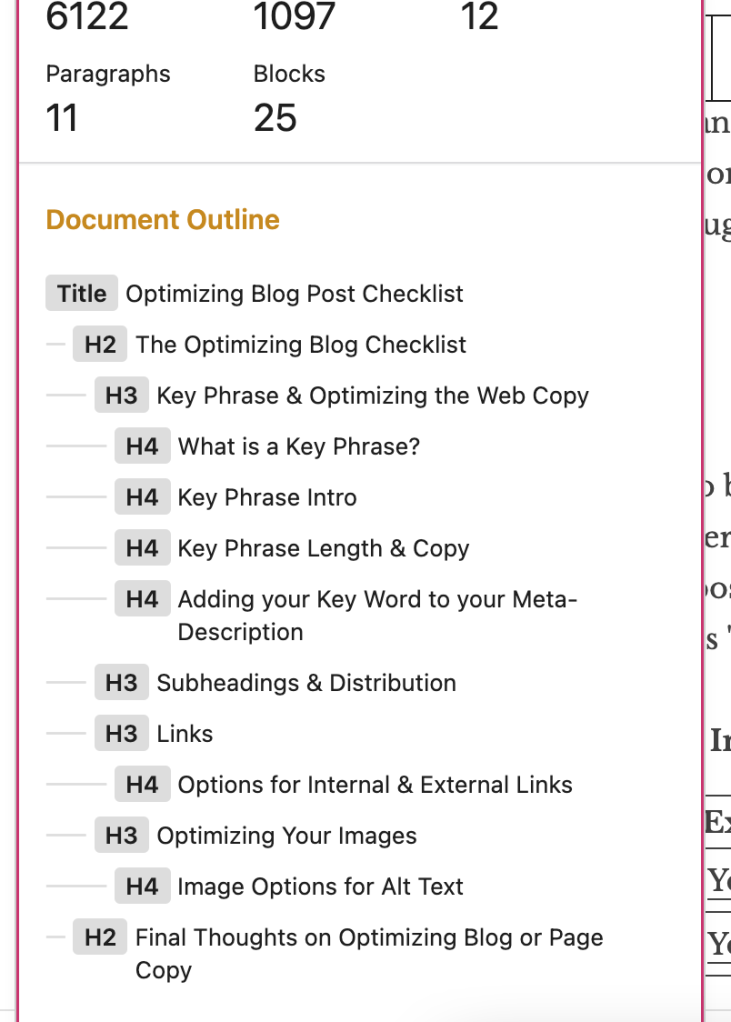Select the What is a Key Phrase? heading

point(298,447)
